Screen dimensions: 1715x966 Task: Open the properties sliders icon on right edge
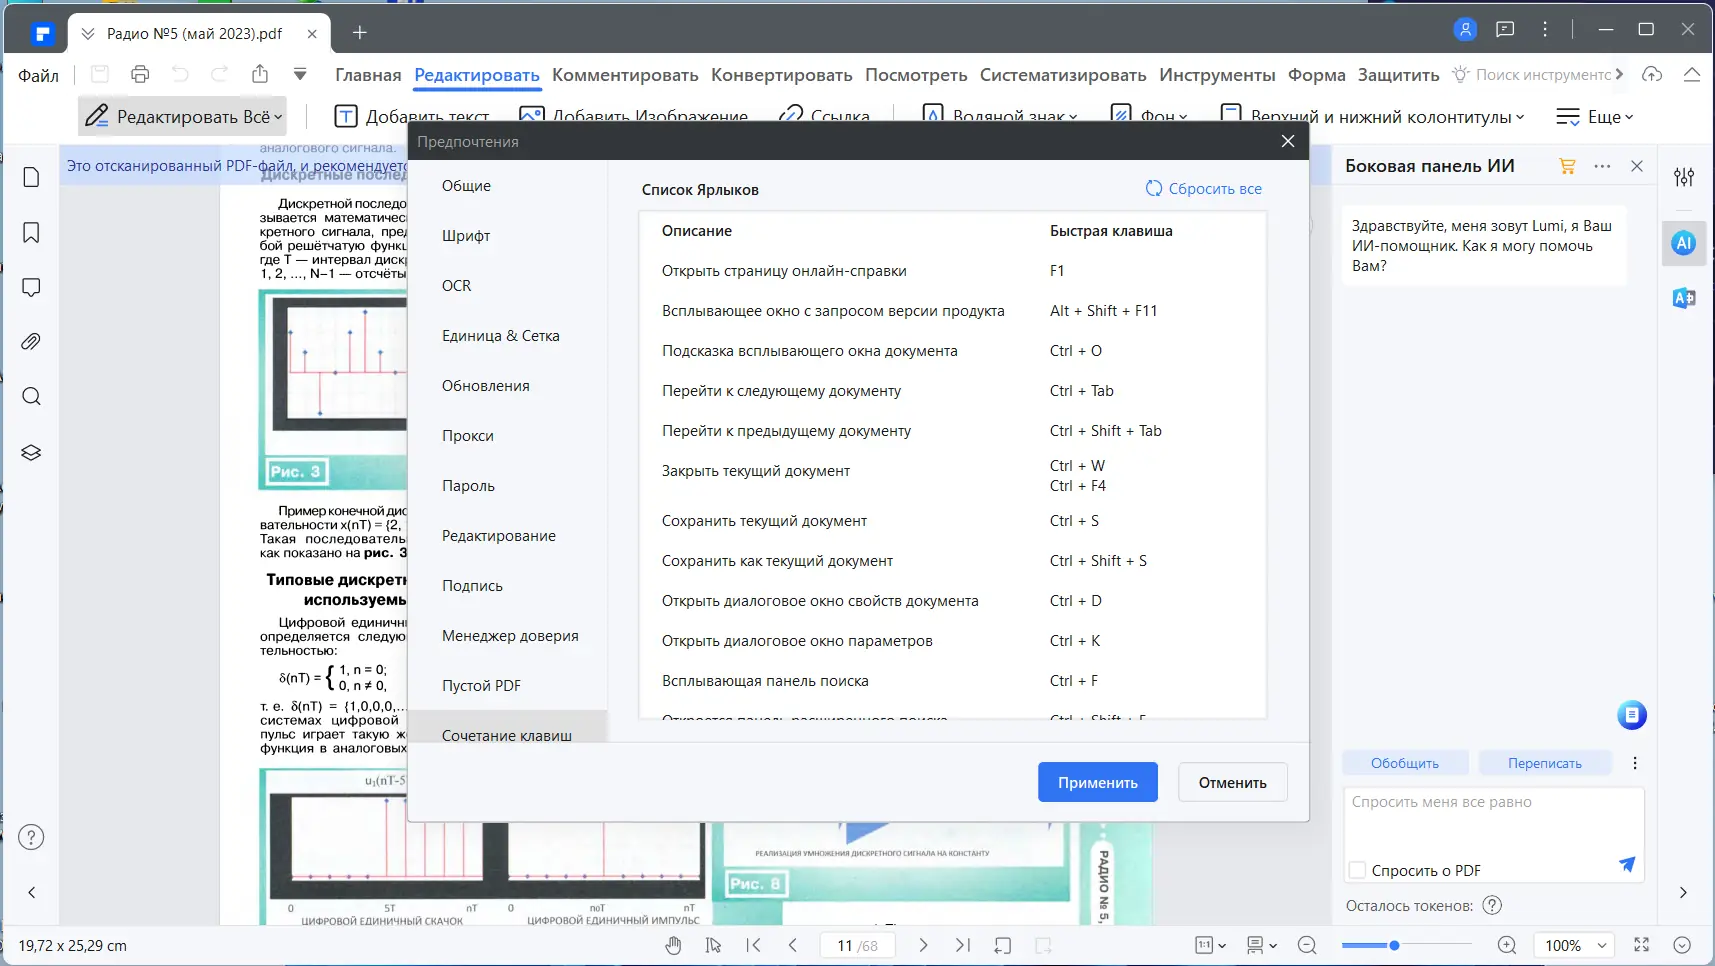[x=1684, y=177]
